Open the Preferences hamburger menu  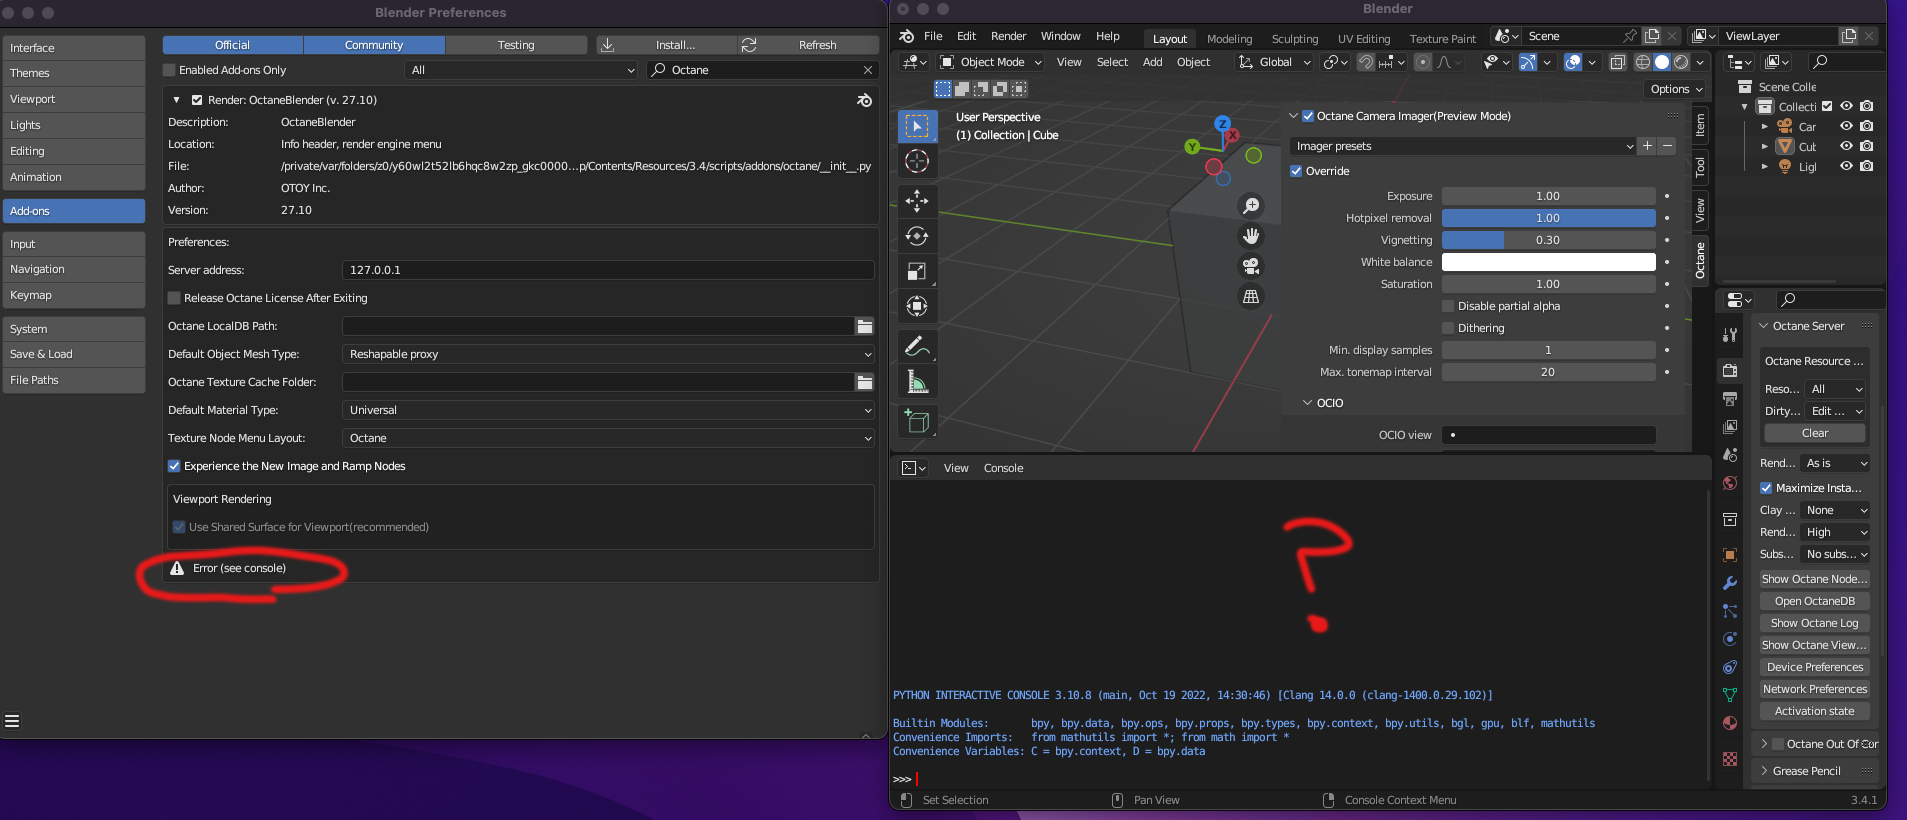[x=12, y=721]
